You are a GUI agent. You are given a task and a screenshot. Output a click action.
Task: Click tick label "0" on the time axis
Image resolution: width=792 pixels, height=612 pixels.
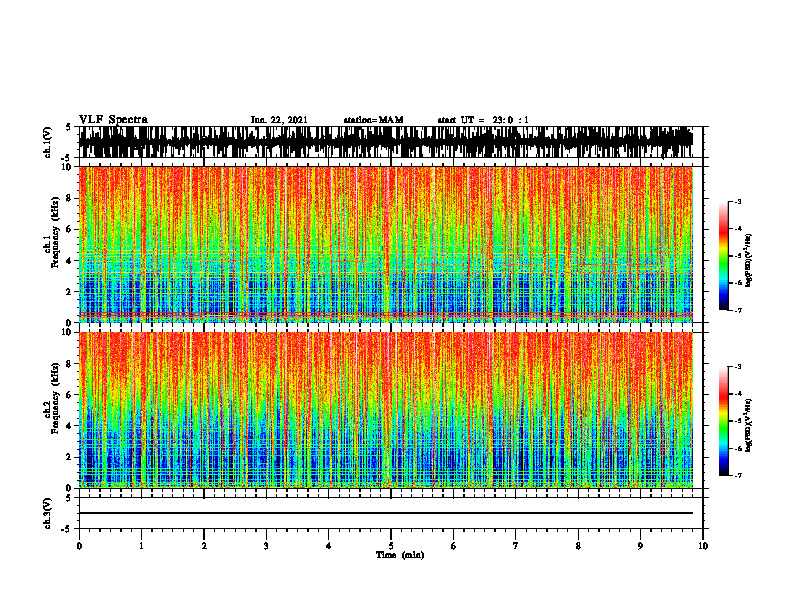79,546
